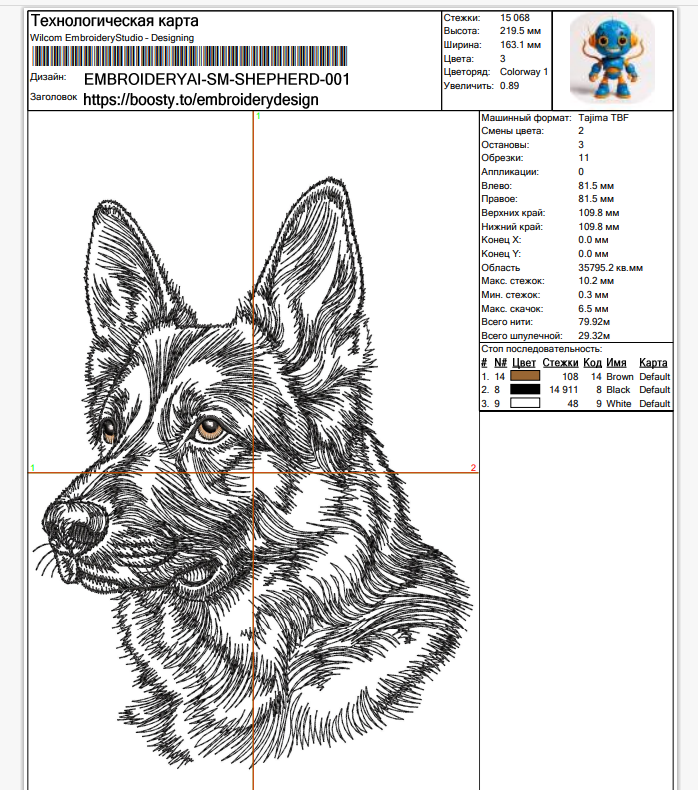Open the boosty.to/embroiderydesign URL text
Viewport: 698px width, 790px height.
tap(201, 99)
